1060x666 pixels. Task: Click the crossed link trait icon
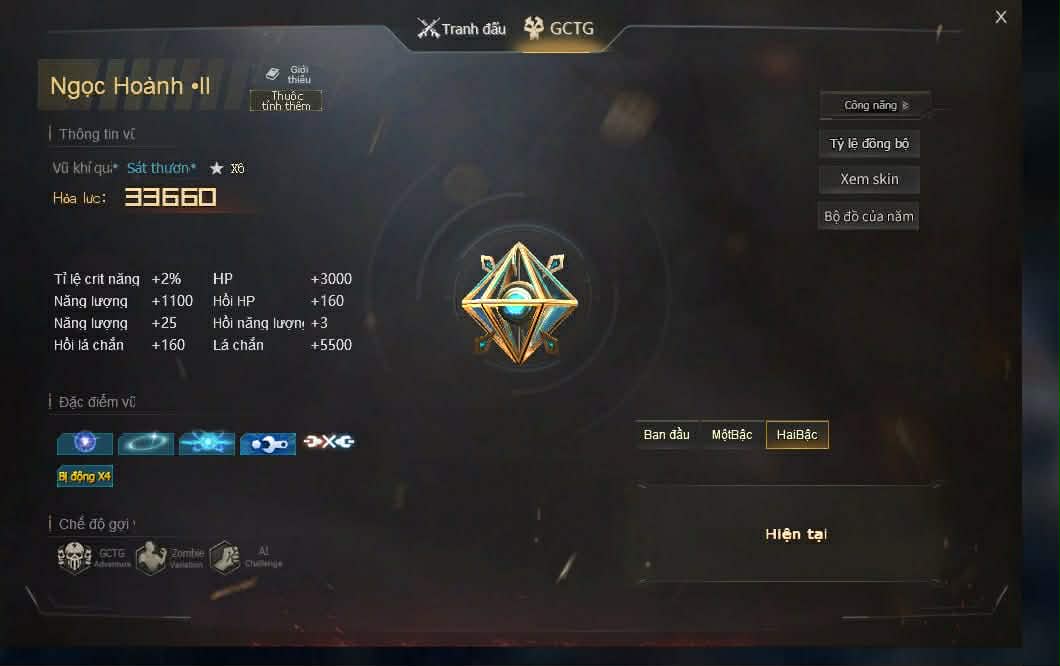pyautogui.click(x=329, y=442)
